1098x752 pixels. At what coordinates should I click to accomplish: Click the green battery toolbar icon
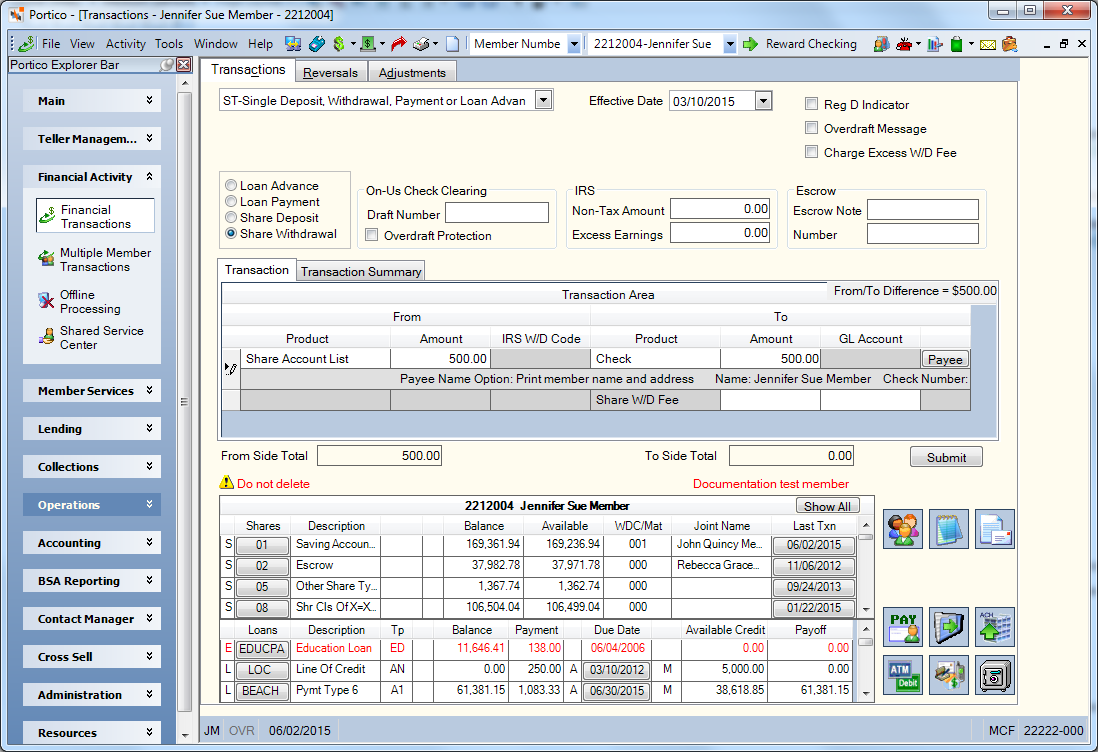957,44
